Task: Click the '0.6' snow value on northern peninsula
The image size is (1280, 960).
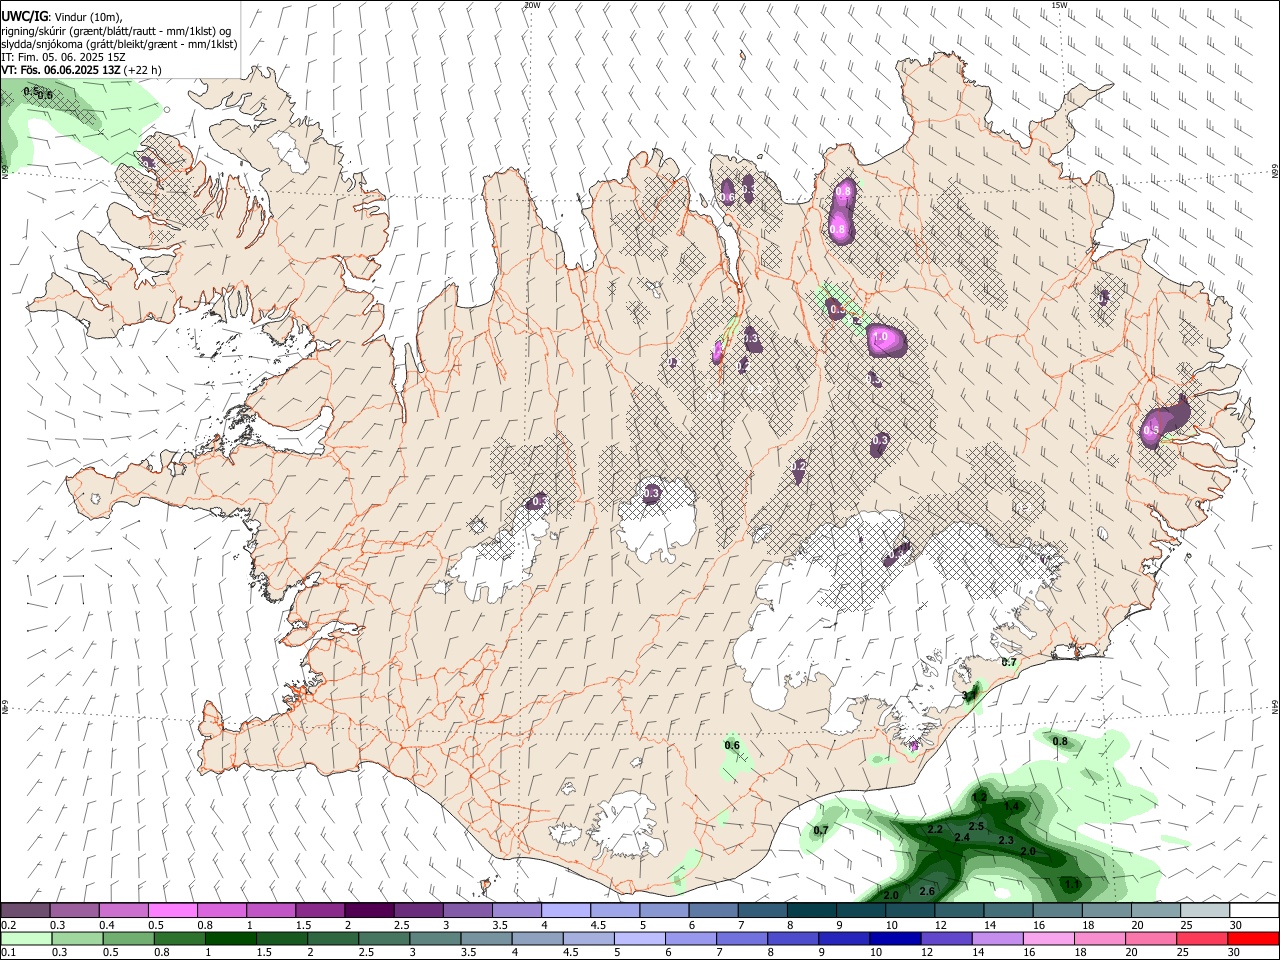Action: tap(728, 197)
